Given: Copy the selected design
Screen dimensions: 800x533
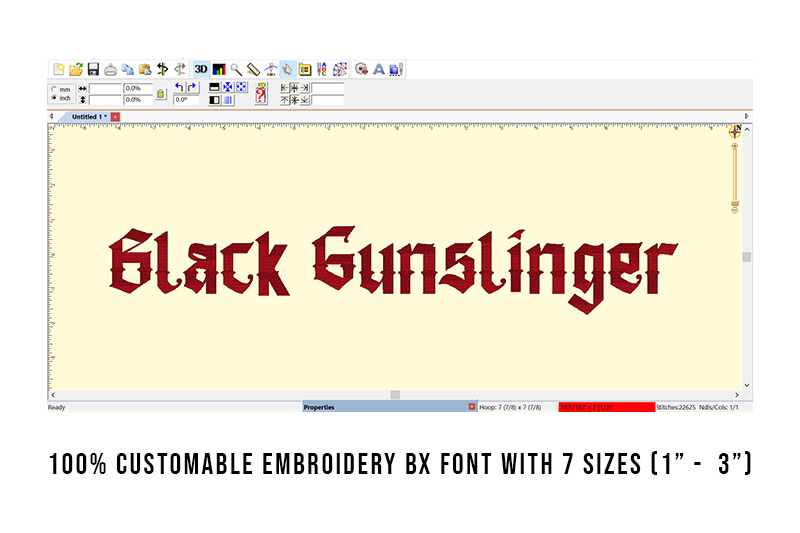Looking at the screenshot, I should (x=128, y=69).
